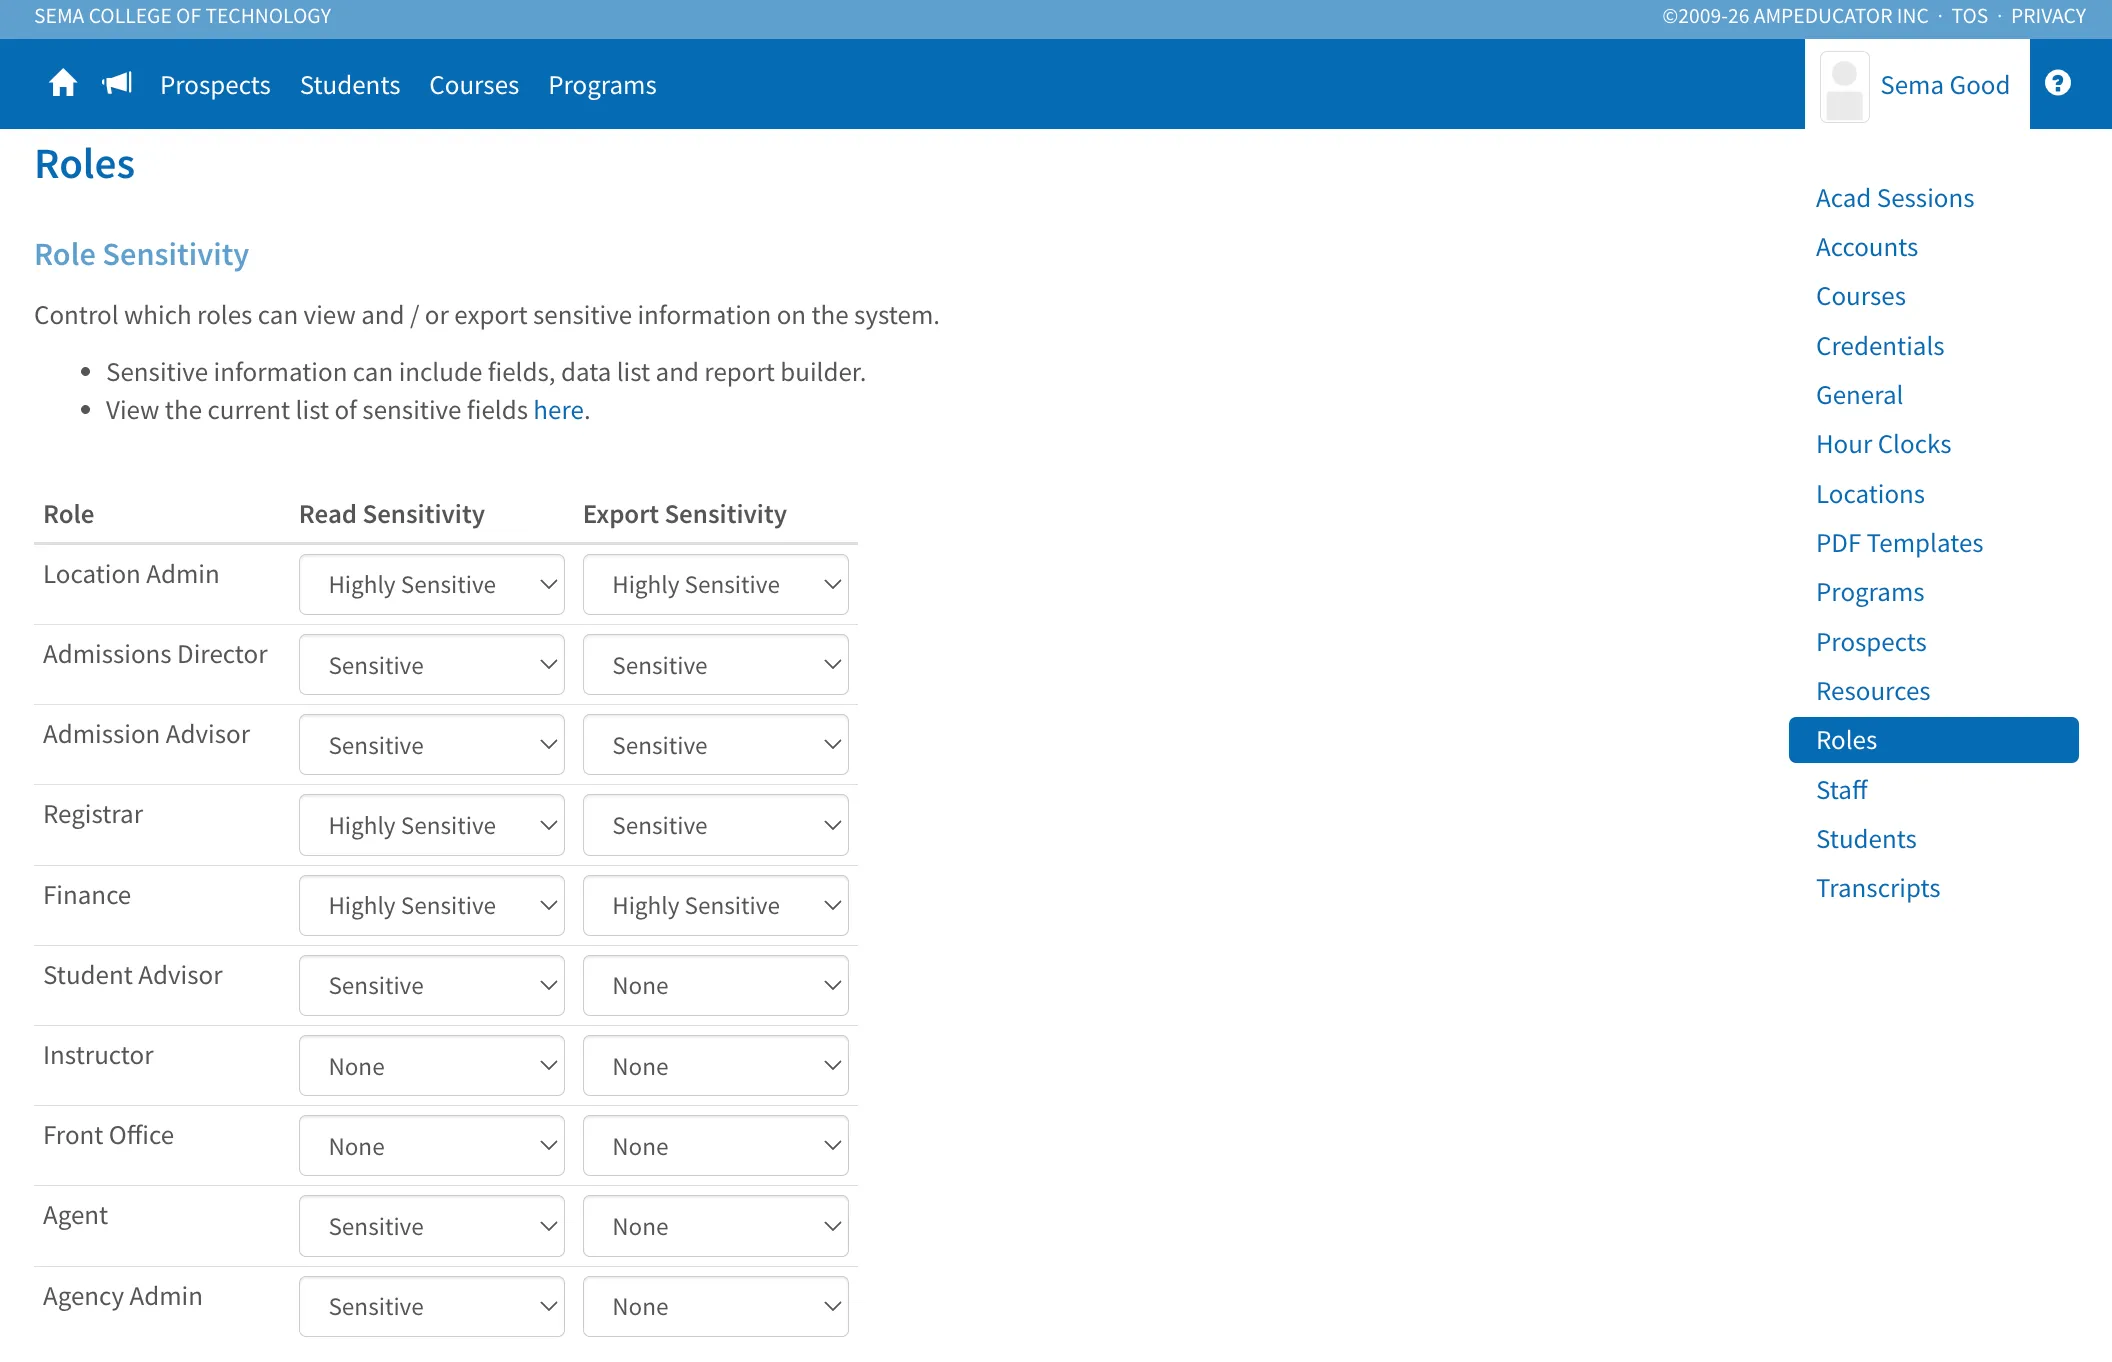Open Staff settings in sidebar
This screenshot has height=1362, width=2112.
(1841, 790)
